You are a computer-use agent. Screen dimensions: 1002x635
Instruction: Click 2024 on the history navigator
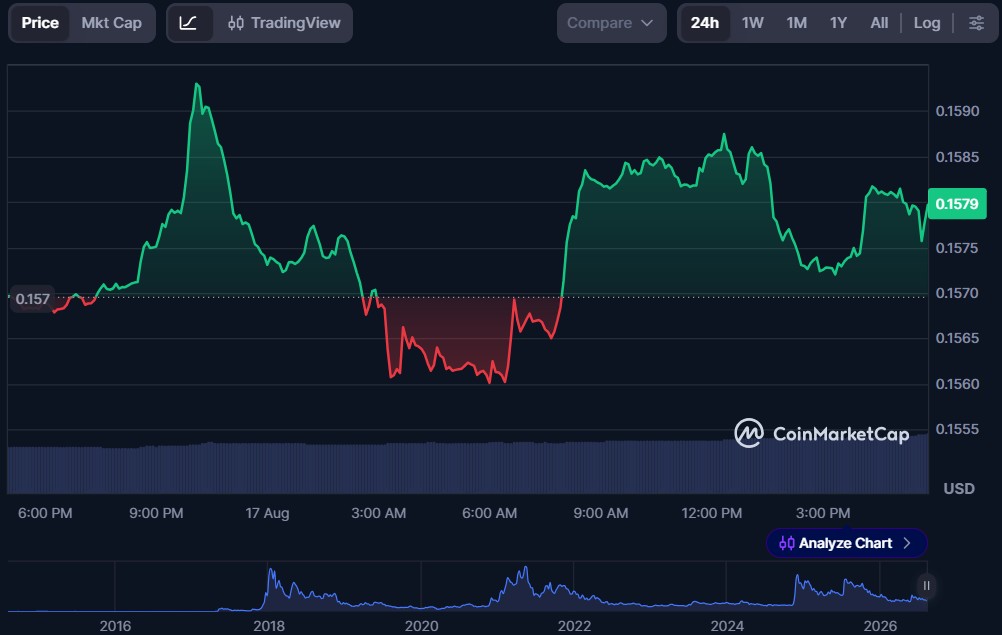tap(727, 626)
